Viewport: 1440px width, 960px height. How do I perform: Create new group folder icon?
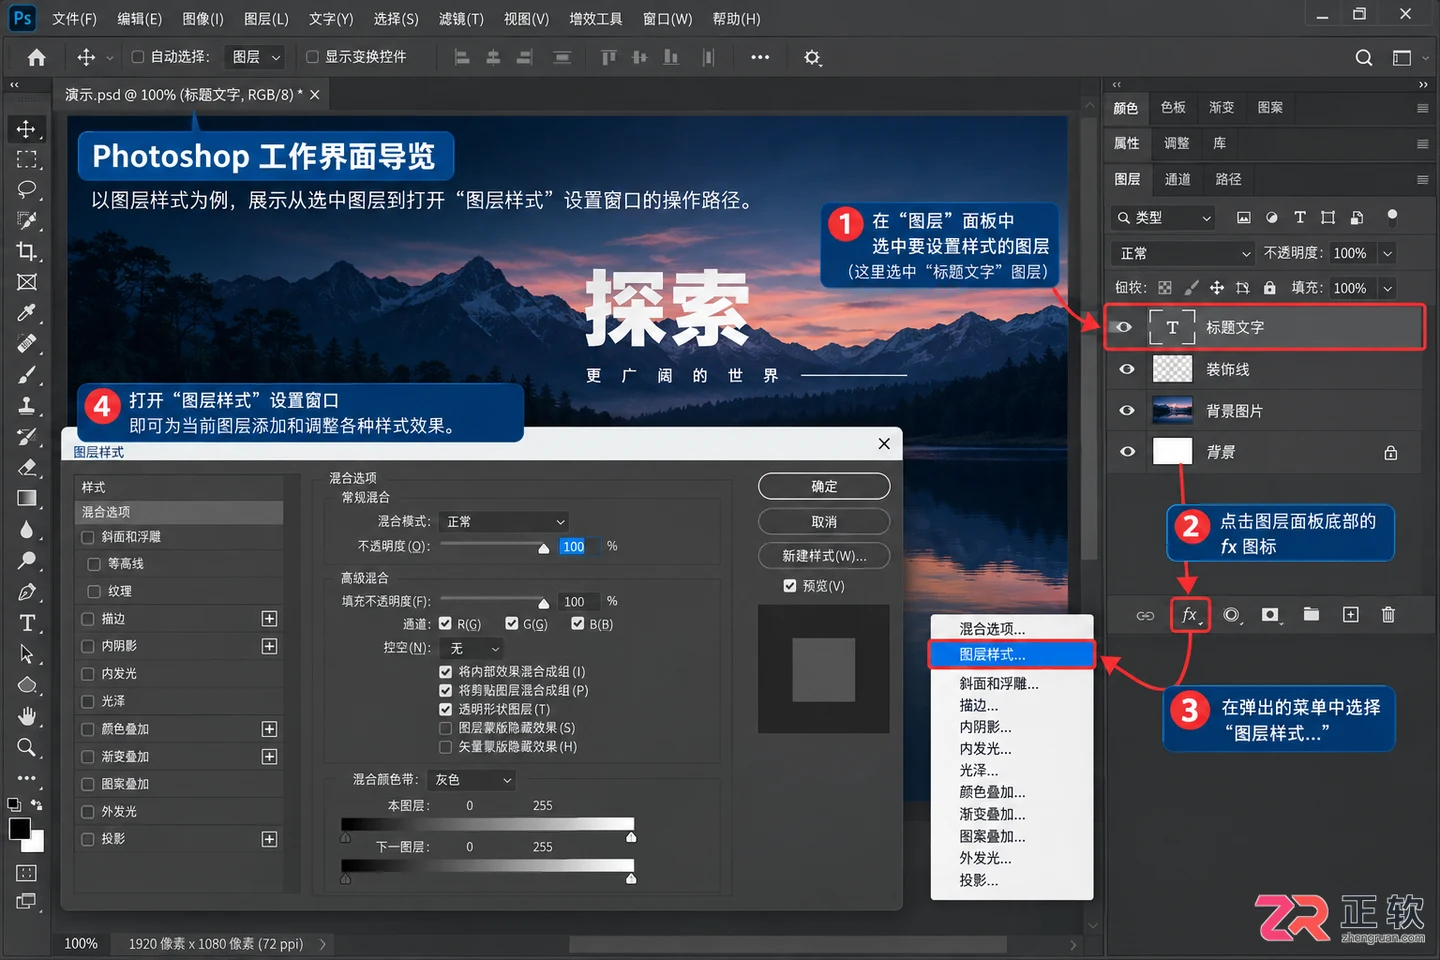point(1311,614)
